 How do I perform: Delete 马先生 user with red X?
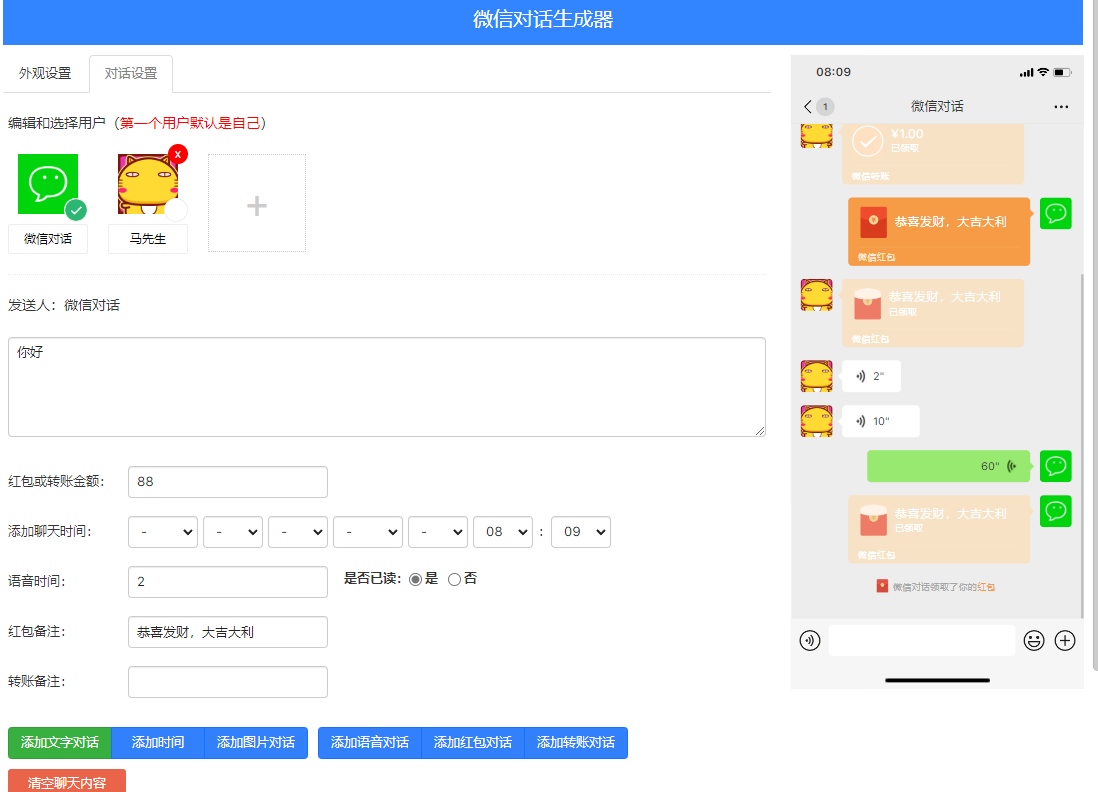point(178,154)
